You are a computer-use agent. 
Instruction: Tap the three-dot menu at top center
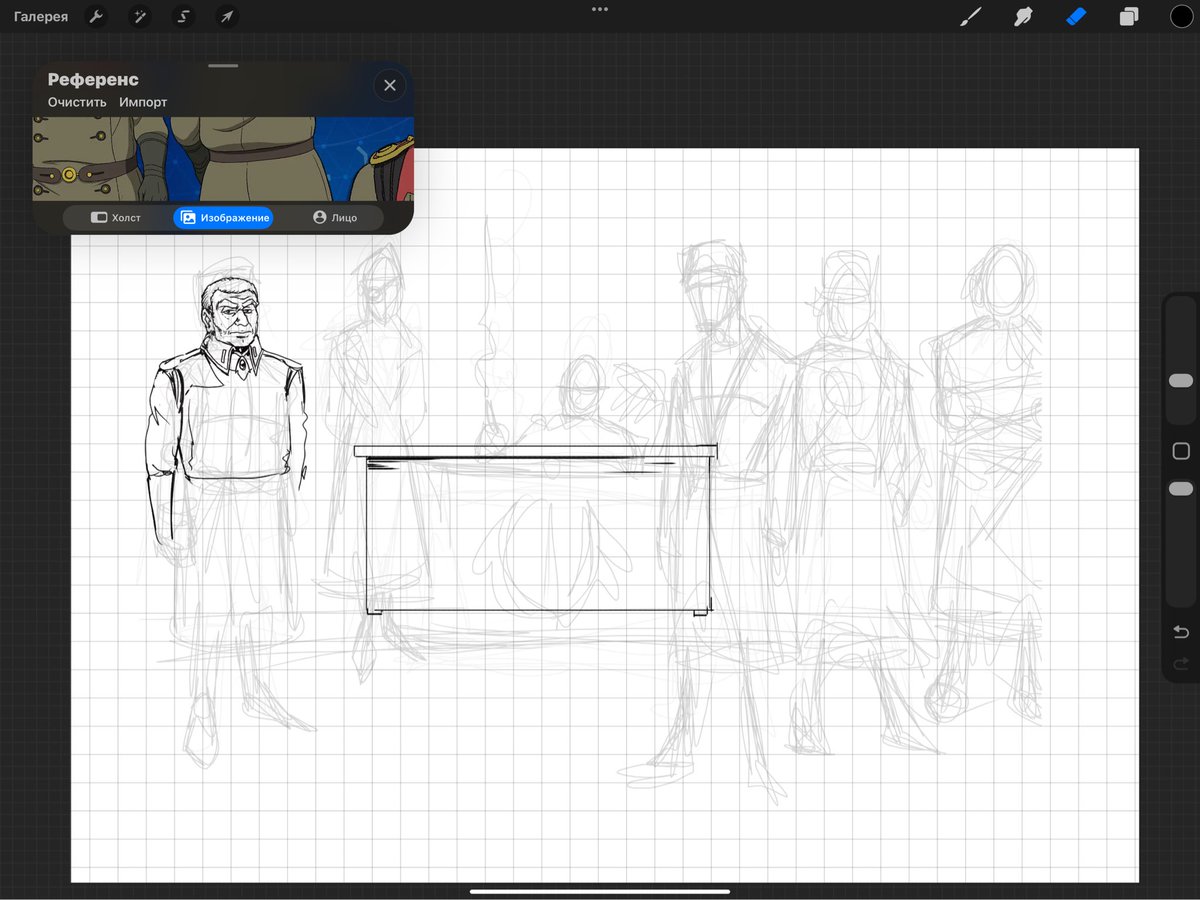600,9
